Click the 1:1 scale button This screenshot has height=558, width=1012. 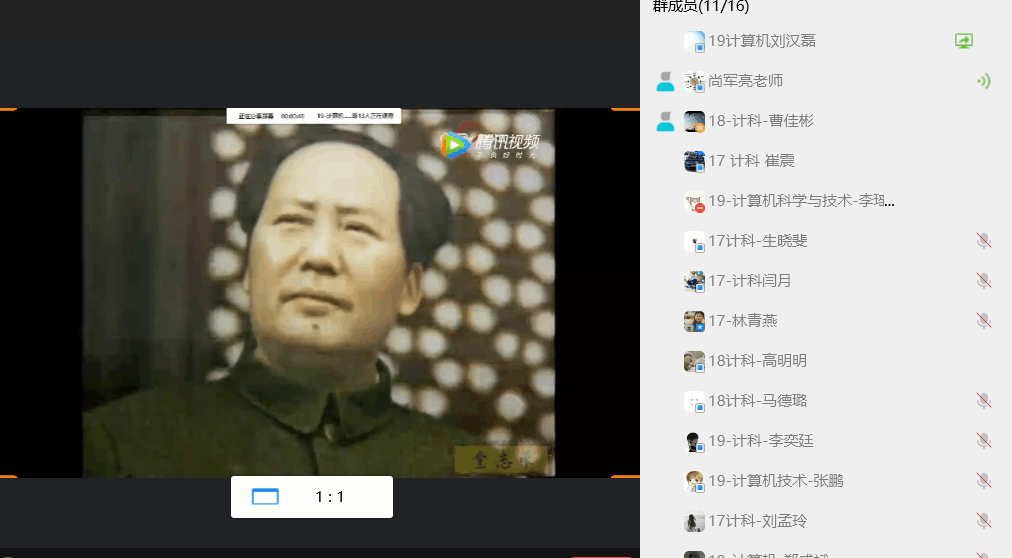pyautogui.click(x=329, y=497)
